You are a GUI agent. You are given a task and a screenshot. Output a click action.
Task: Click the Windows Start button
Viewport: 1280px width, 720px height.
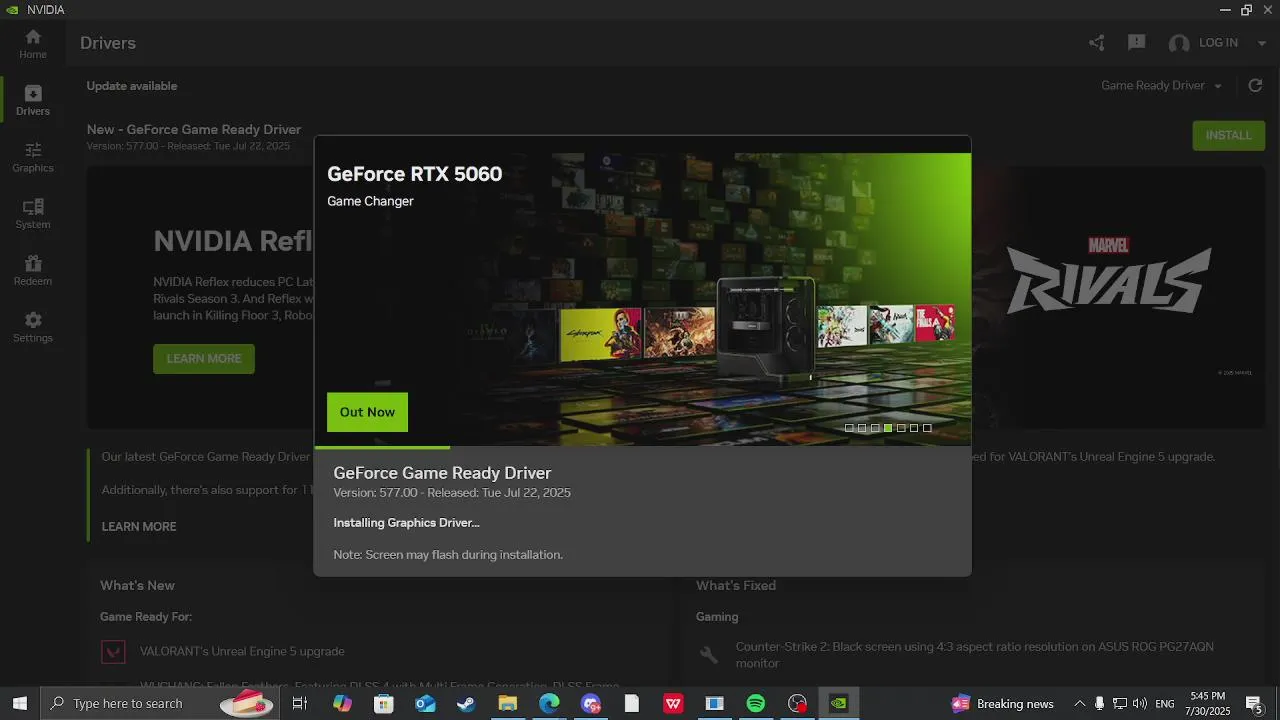pyautogui.click(x=19, y=704)
